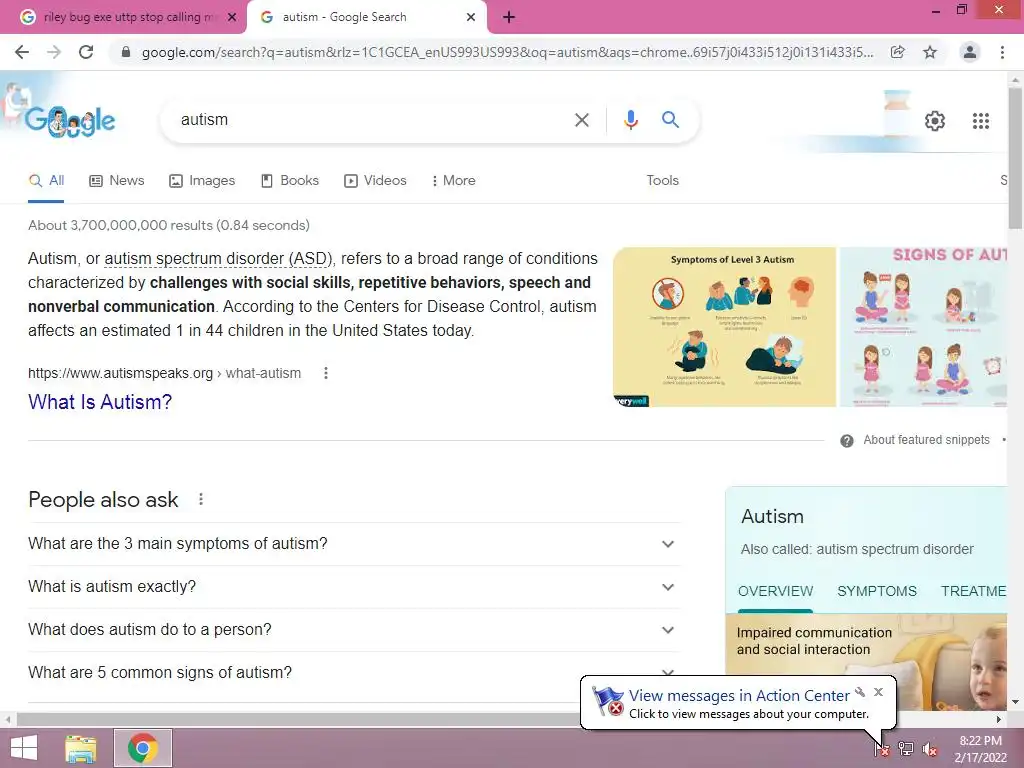Share this page from address bar
Viewport: 1024px width, 768px height.
[x=898, y=52]
